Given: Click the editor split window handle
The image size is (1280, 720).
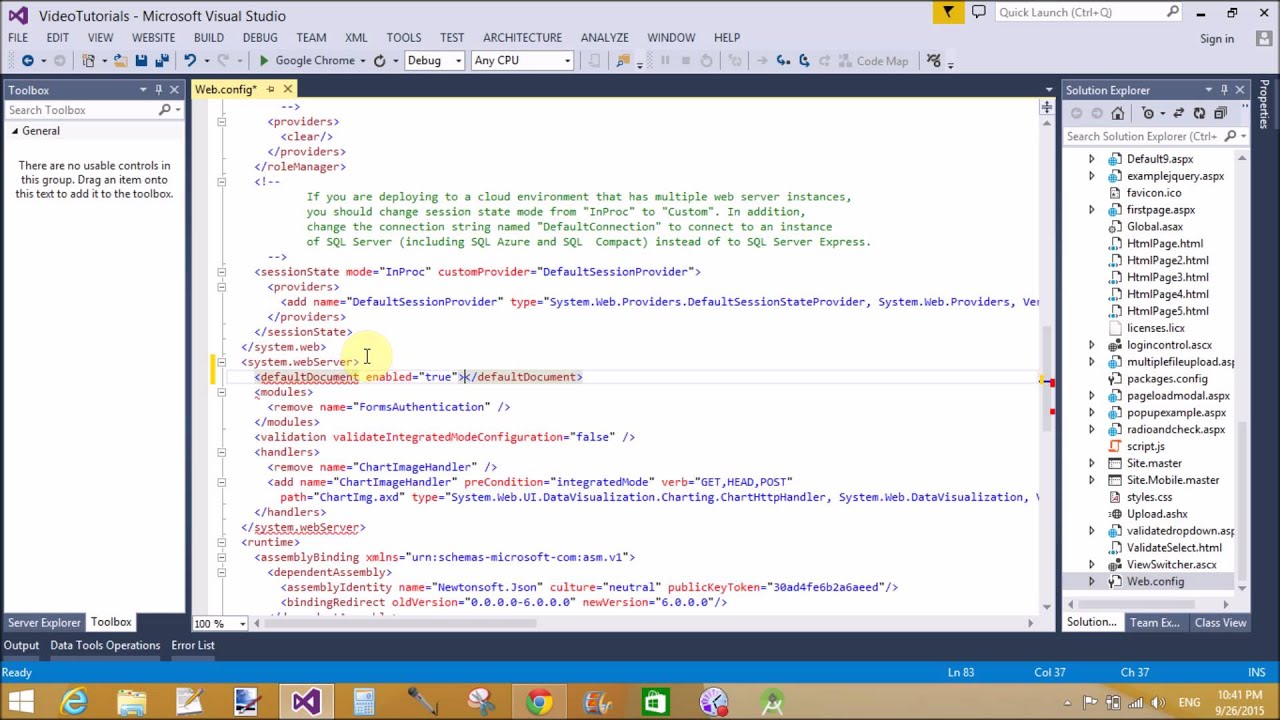Looking at the screenshot, I should (x=1047, y=107).
